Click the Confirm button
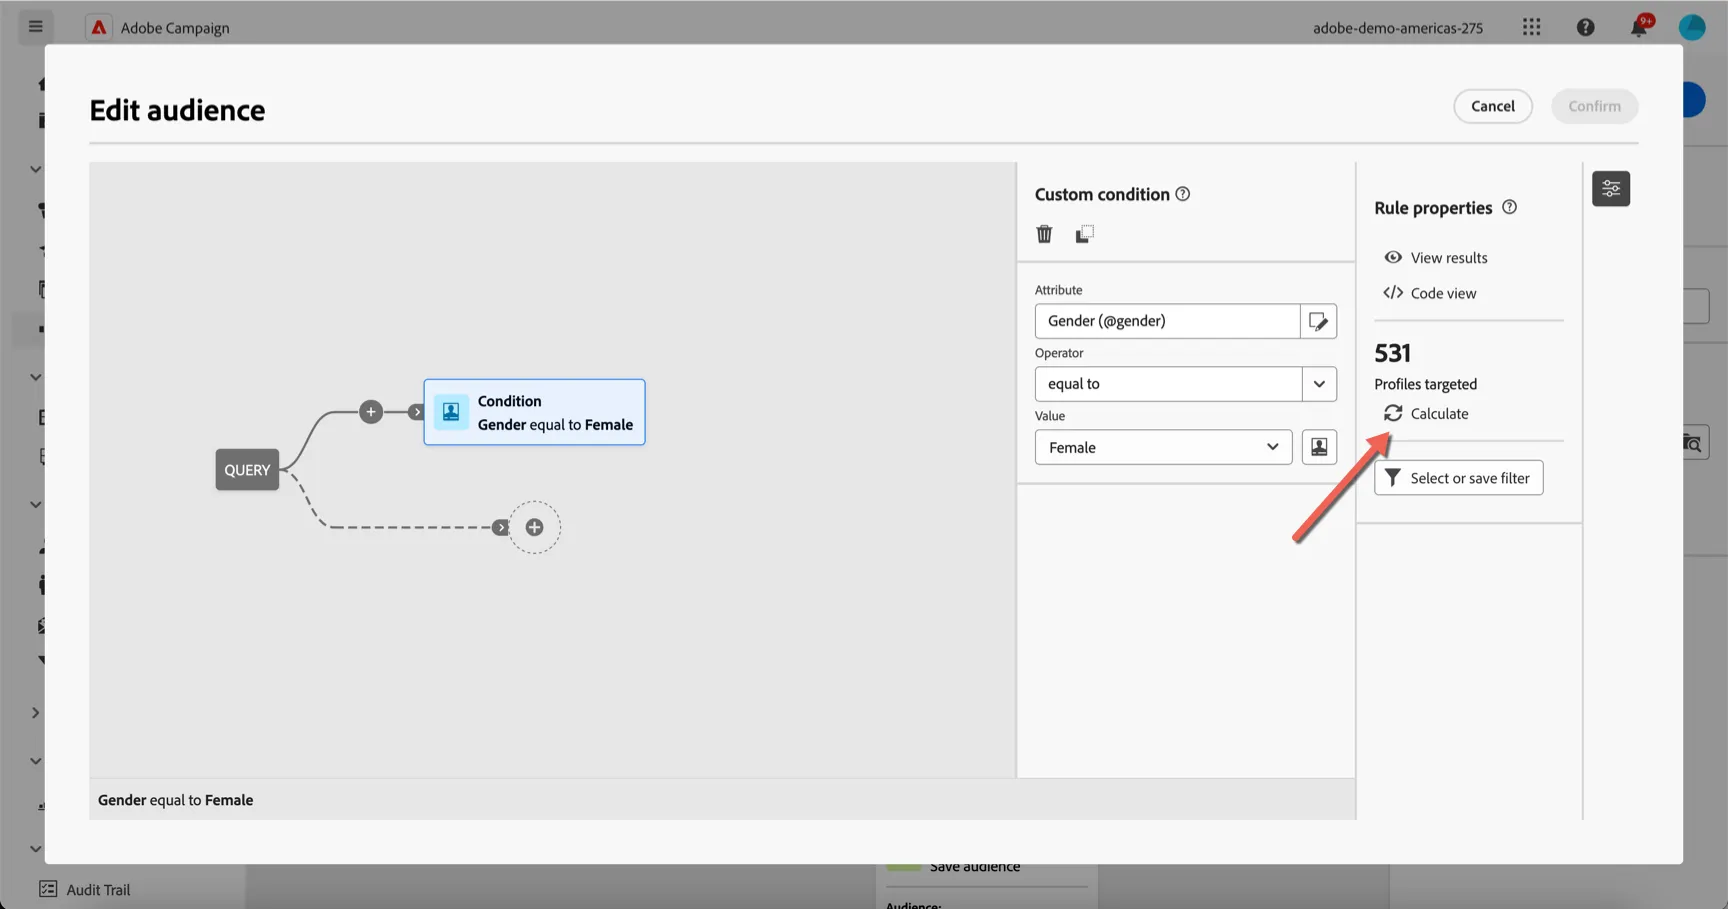 (1594, 106)
